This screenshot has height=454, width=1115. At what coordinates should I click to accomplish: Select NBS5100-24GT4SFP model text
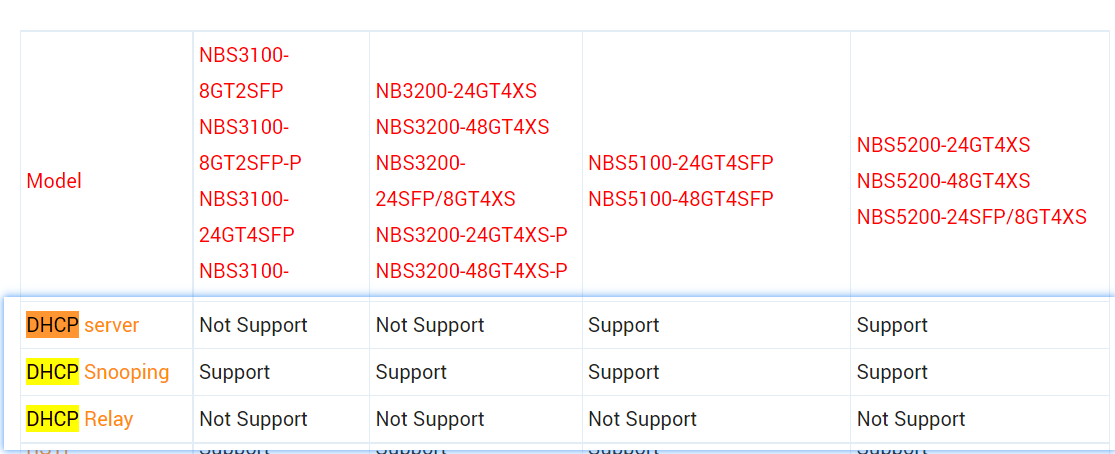click(681, 163)
